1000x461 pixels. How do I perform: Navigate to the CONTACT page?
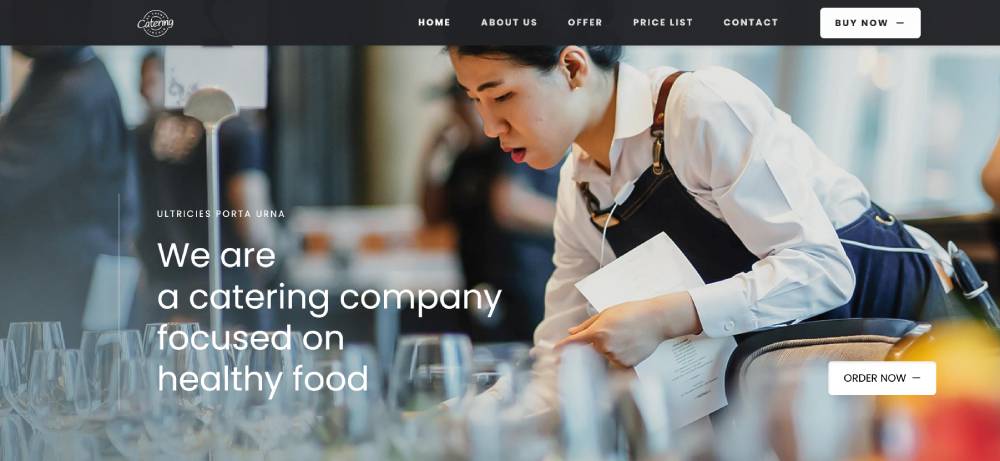pos(751,22)
